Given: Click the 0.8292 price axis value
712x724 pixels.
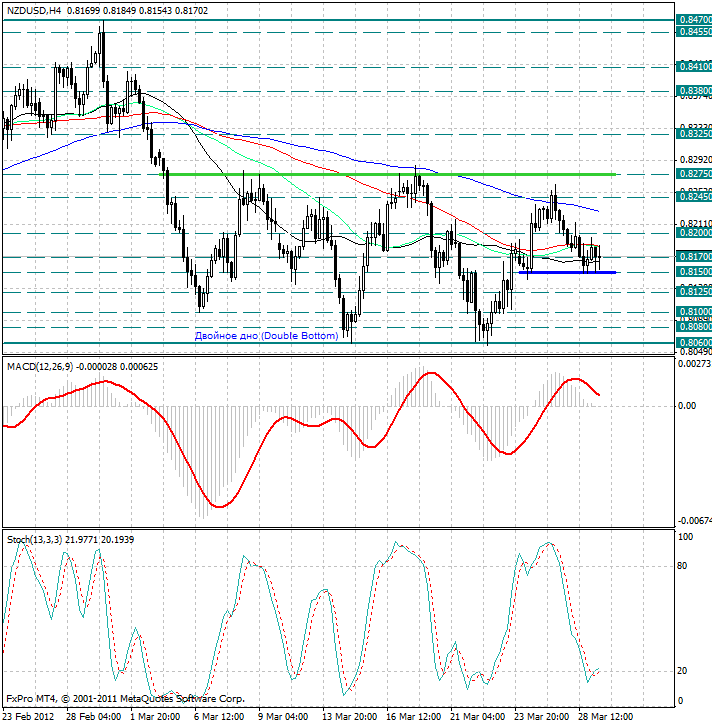Looking at the screenshot, I should [695, 160].
